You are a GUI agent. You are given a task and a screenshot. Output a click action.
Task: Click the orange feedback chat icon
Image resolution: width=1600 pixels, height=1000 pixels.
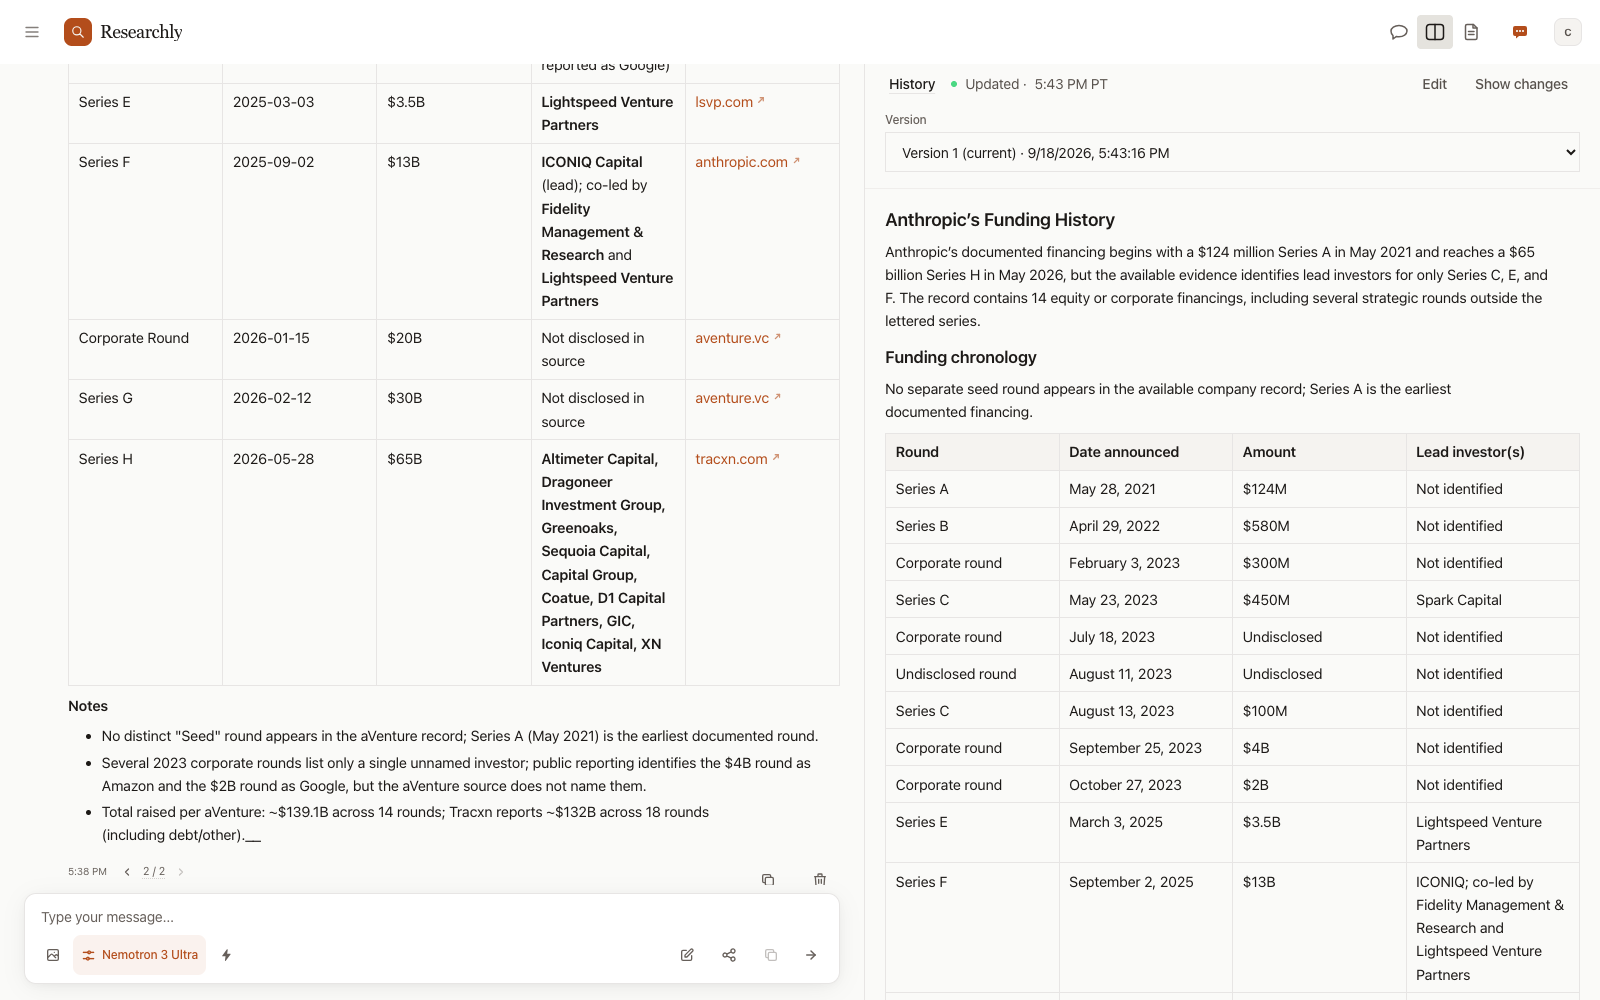click(1520, 32)
